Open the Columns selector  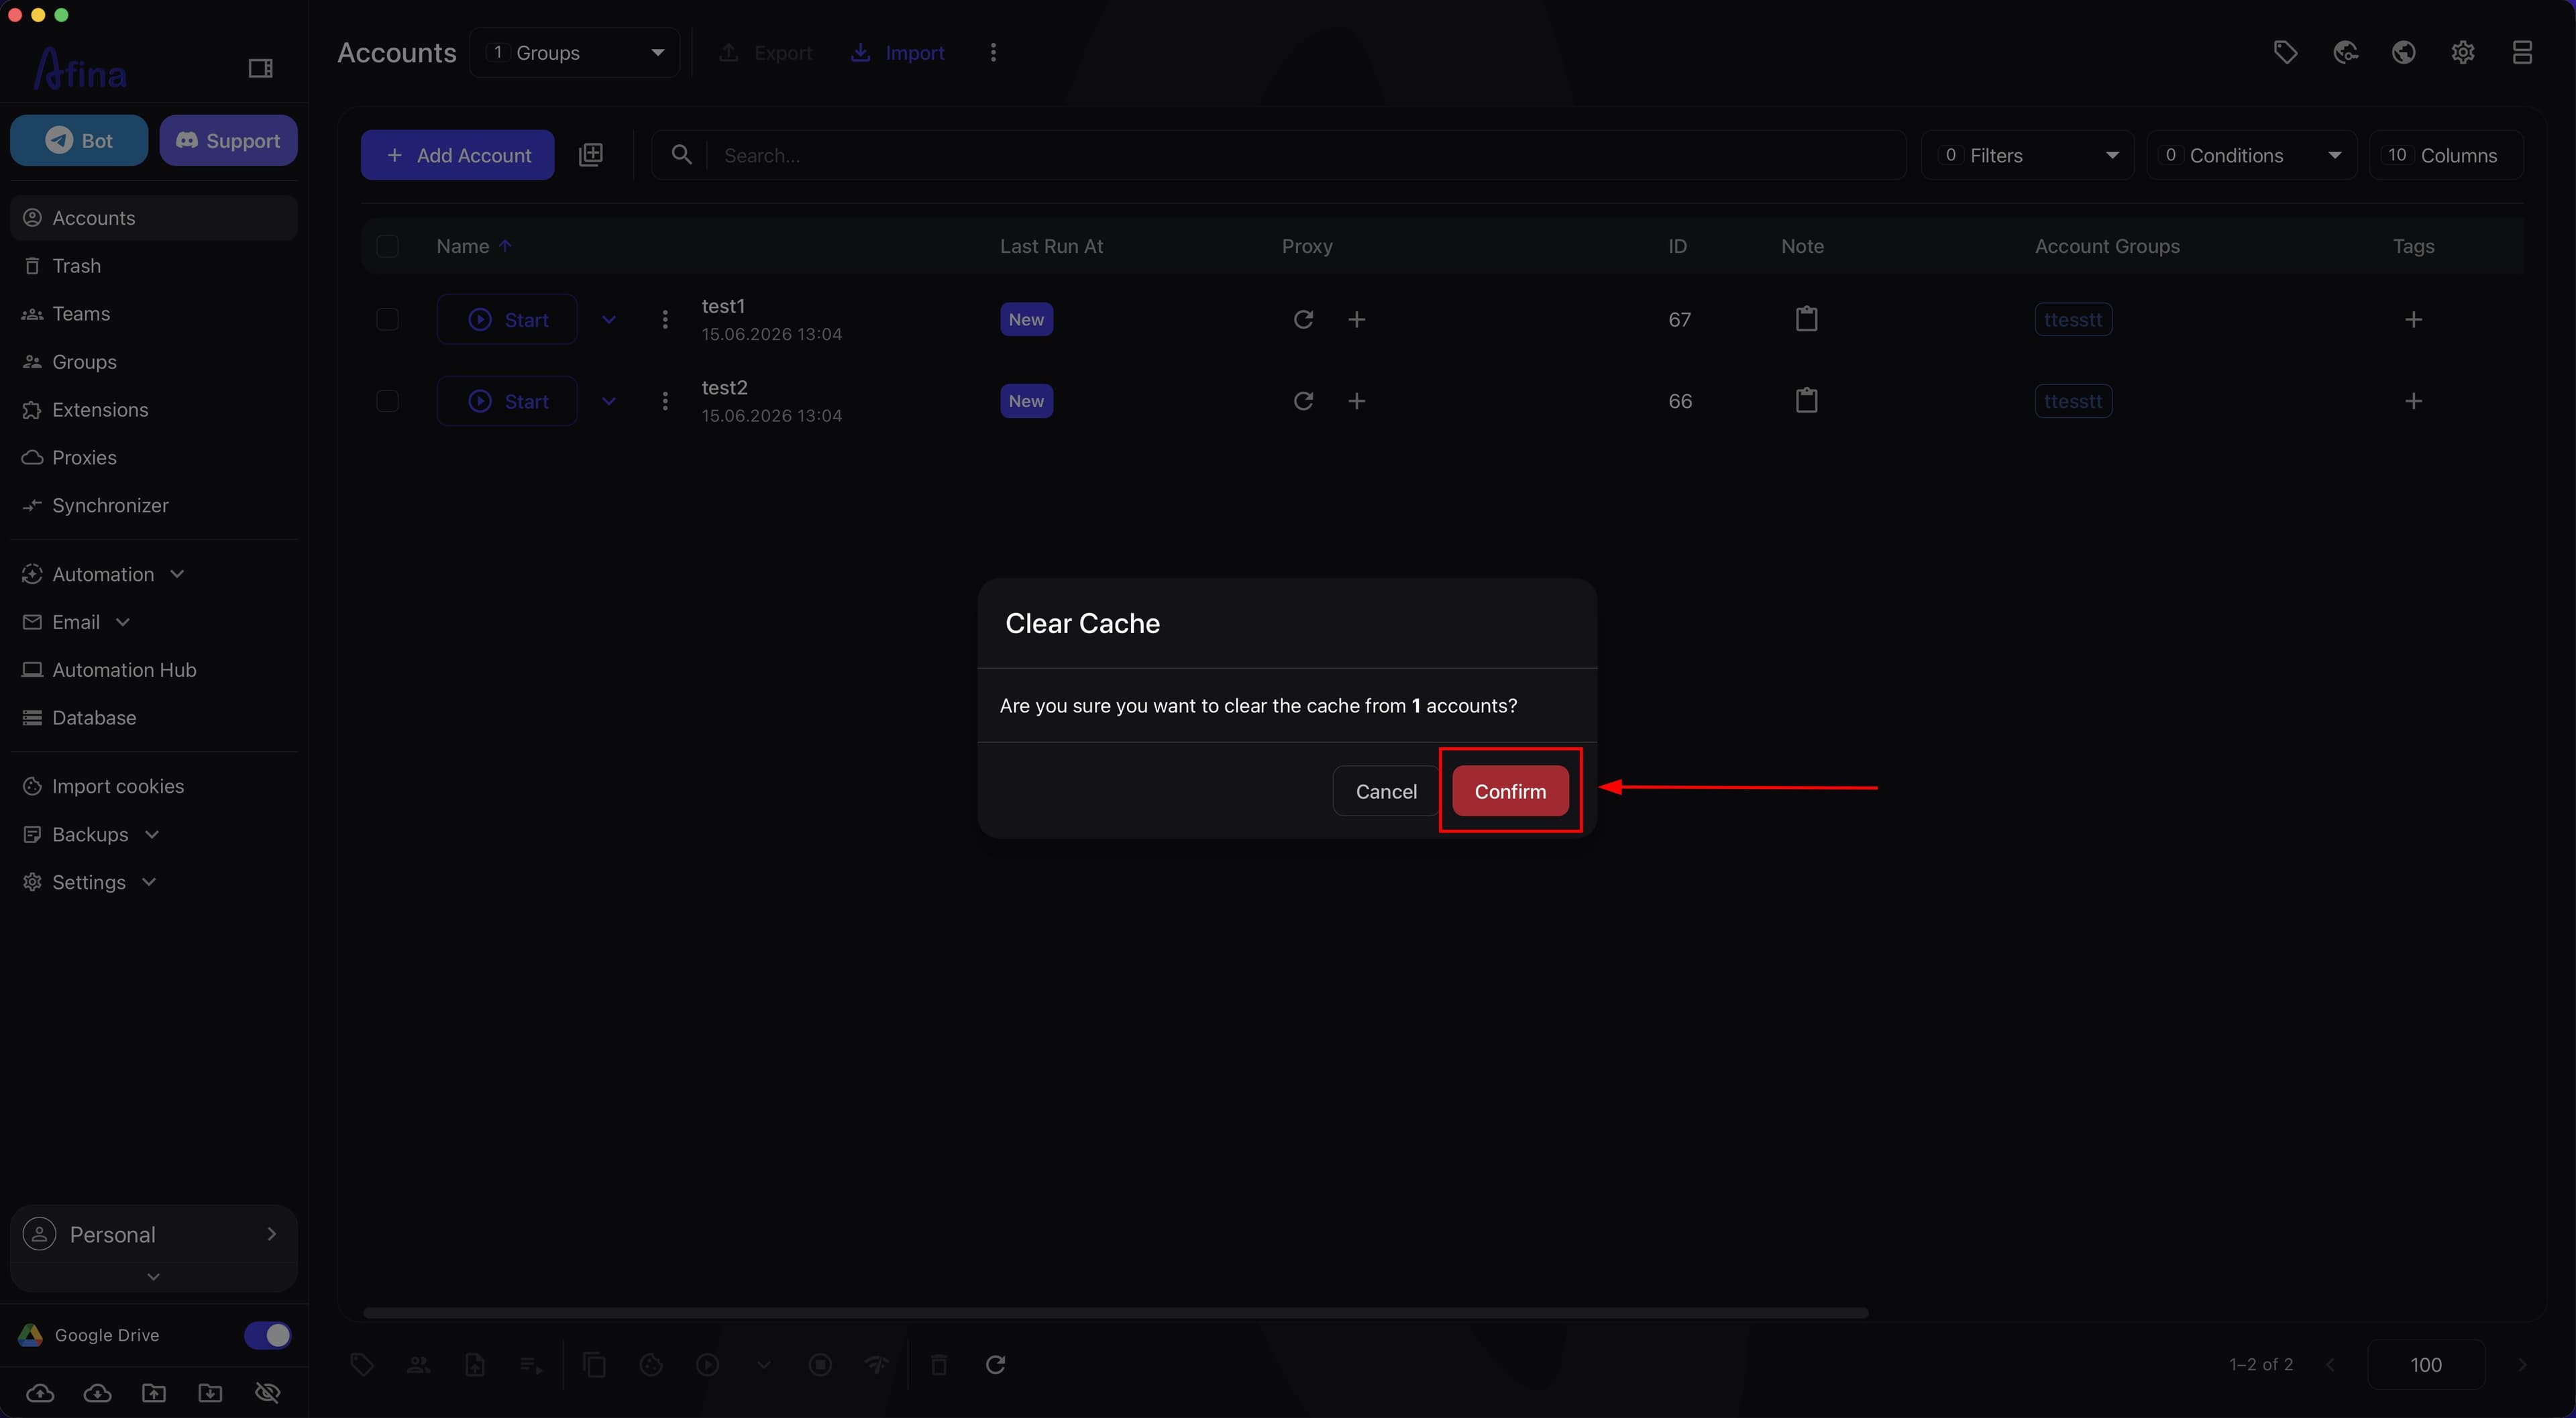tap(2446, 155)
